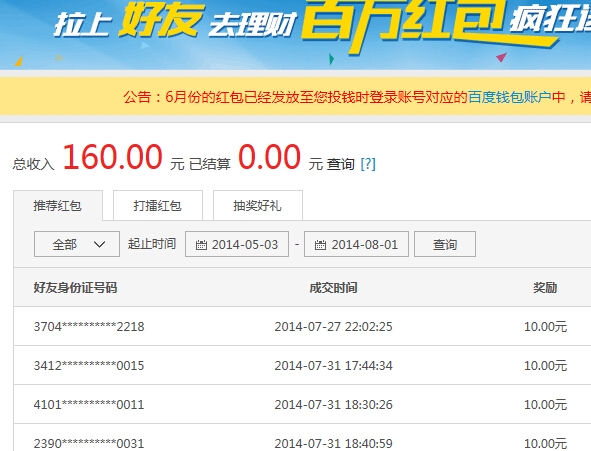Click the start date field 2014-05-03
The image size is (591, 451).
point(237,244)
